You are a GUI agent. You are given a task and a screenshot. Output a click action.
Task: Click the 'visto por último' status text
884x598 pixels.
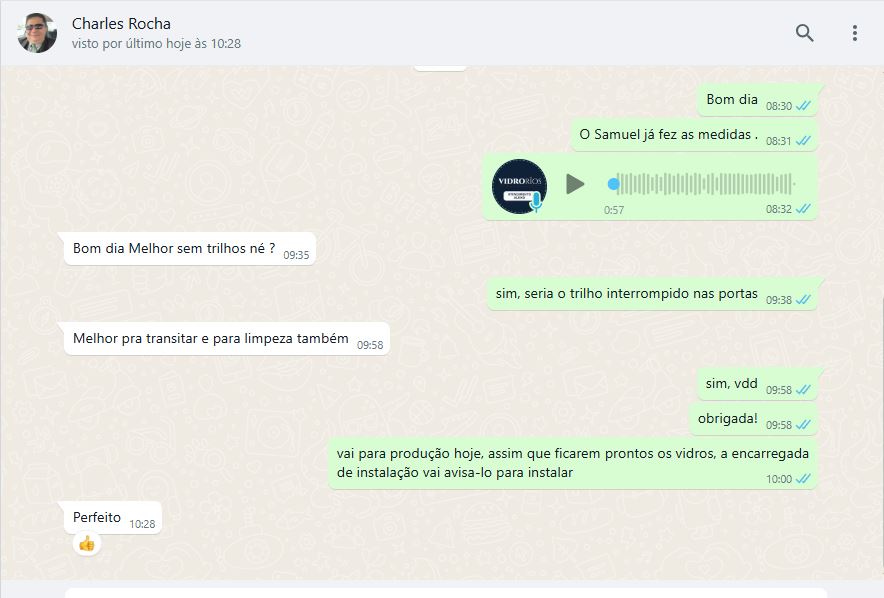[156, 43]
